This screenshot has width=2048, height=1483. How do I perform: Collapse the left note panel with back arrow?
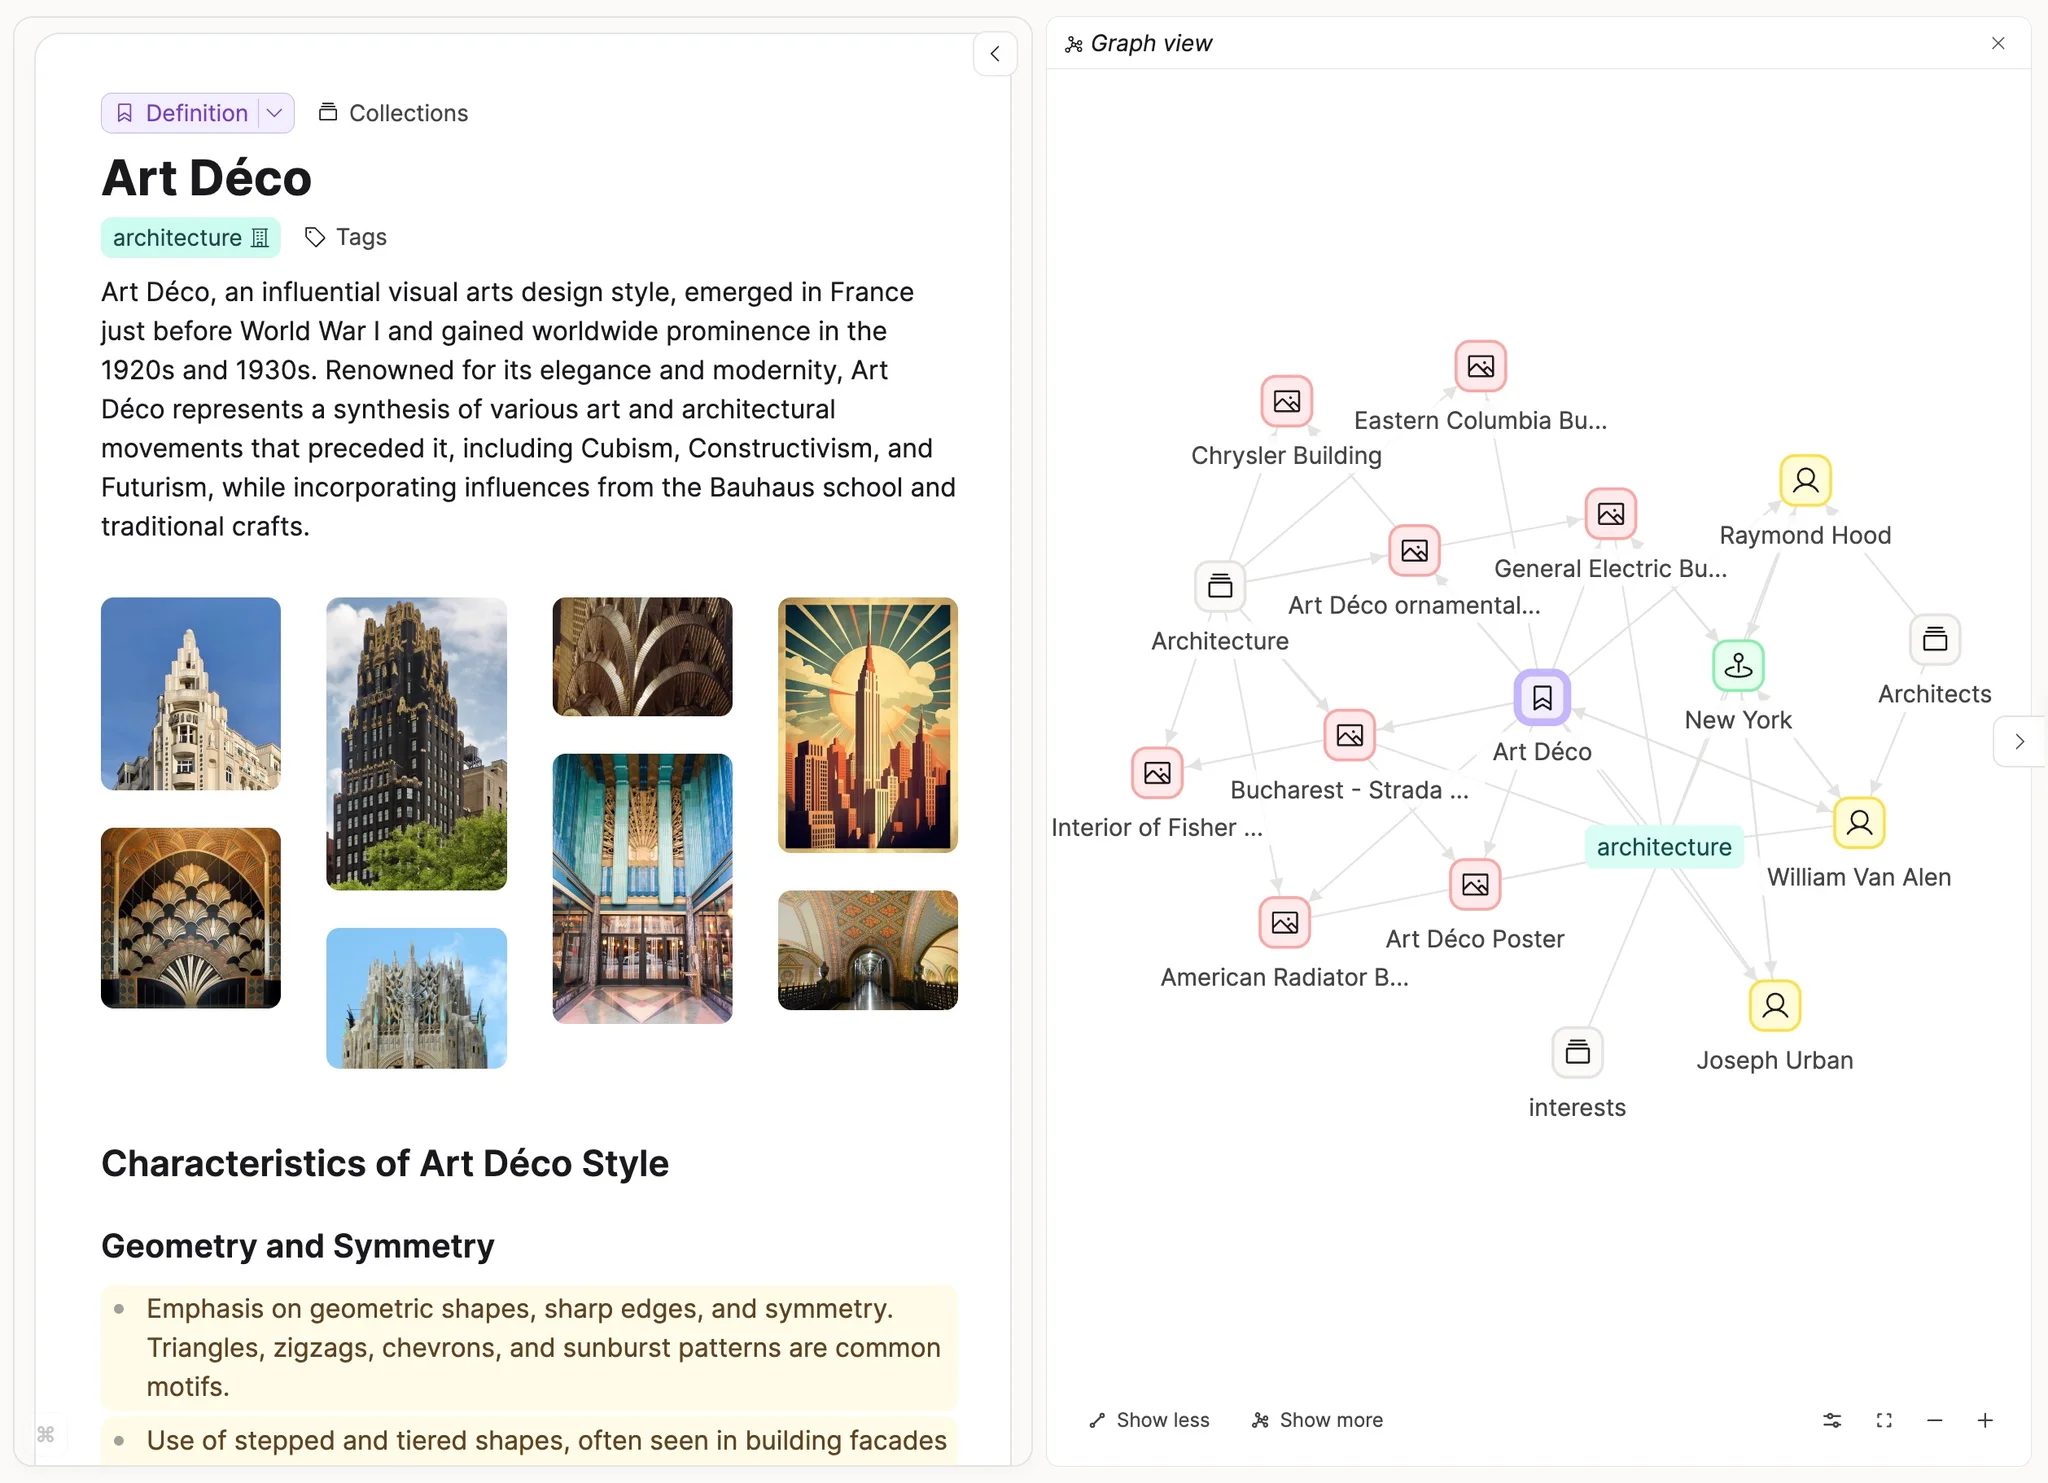coord(994,53)
